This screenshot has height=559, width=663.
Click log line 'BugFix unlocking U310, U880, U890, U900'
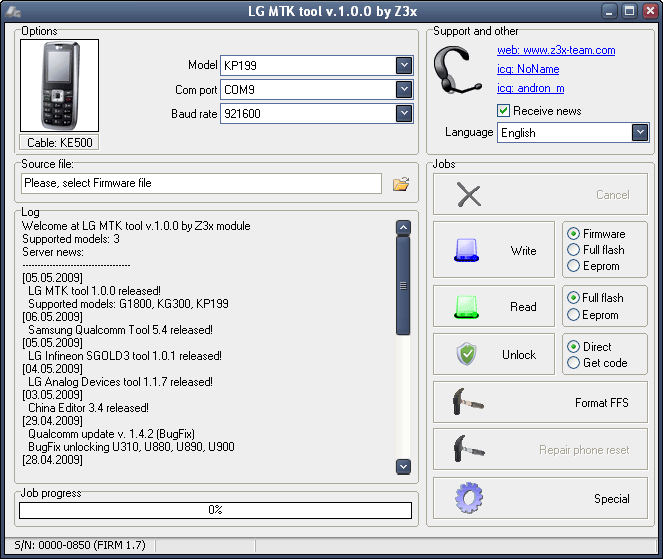coord(132,447)
